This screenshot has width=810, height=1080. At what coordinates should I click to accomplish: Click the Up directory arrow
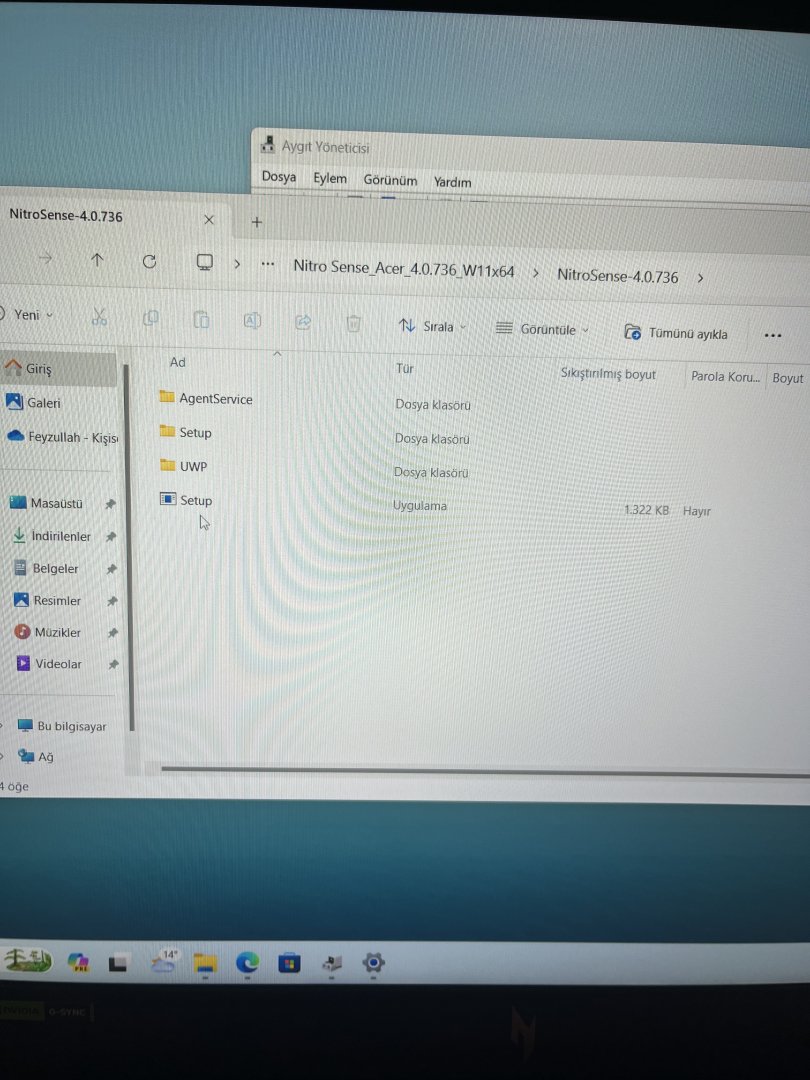point(97,260)
